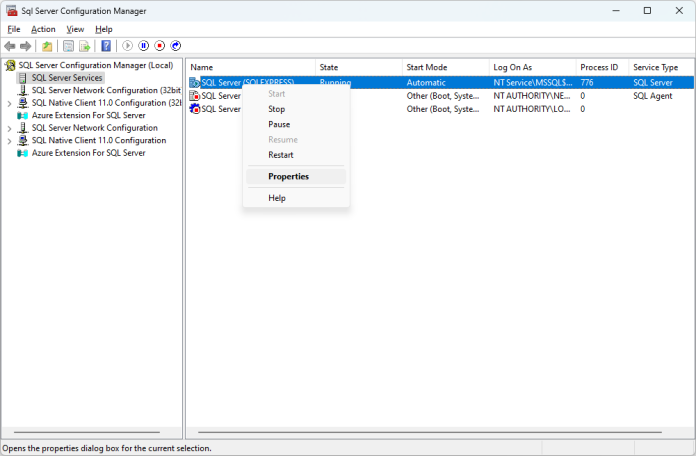The width and height of the screenshot is (696, 456).
Task: Expand SQL Native Client 11.0 Configuration (32bit)
Action: (9, 103)
